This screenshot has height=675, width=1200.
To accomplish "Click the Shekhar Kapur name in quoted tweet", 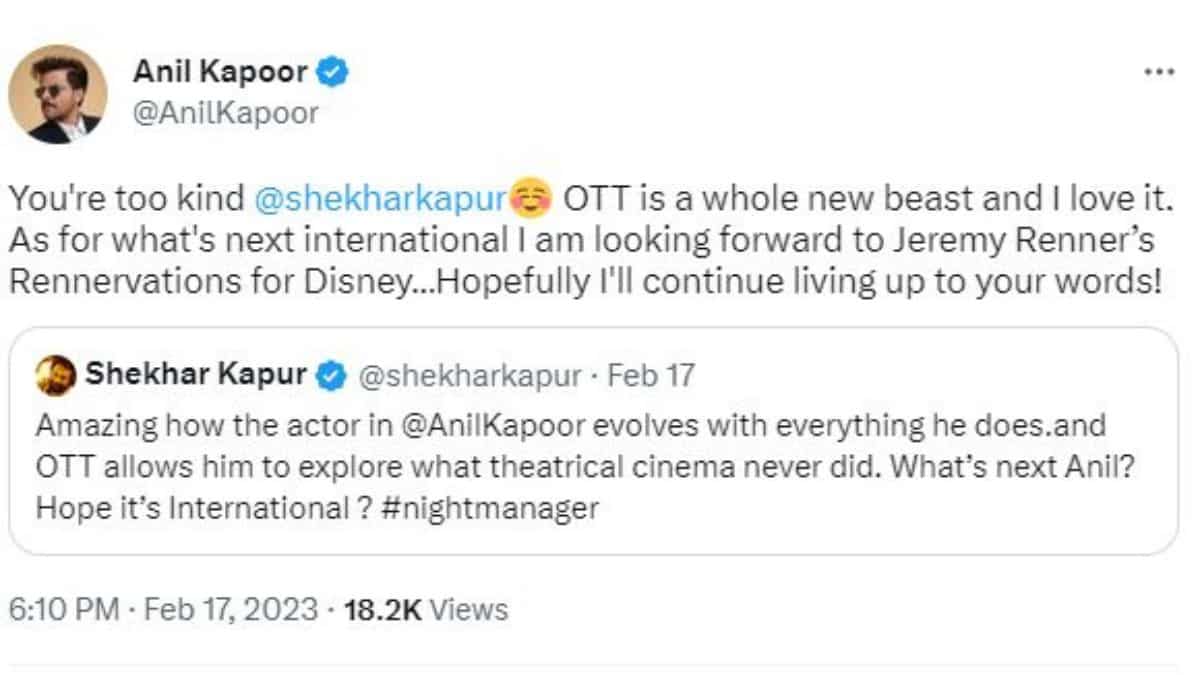I will [x=195, y=376].
